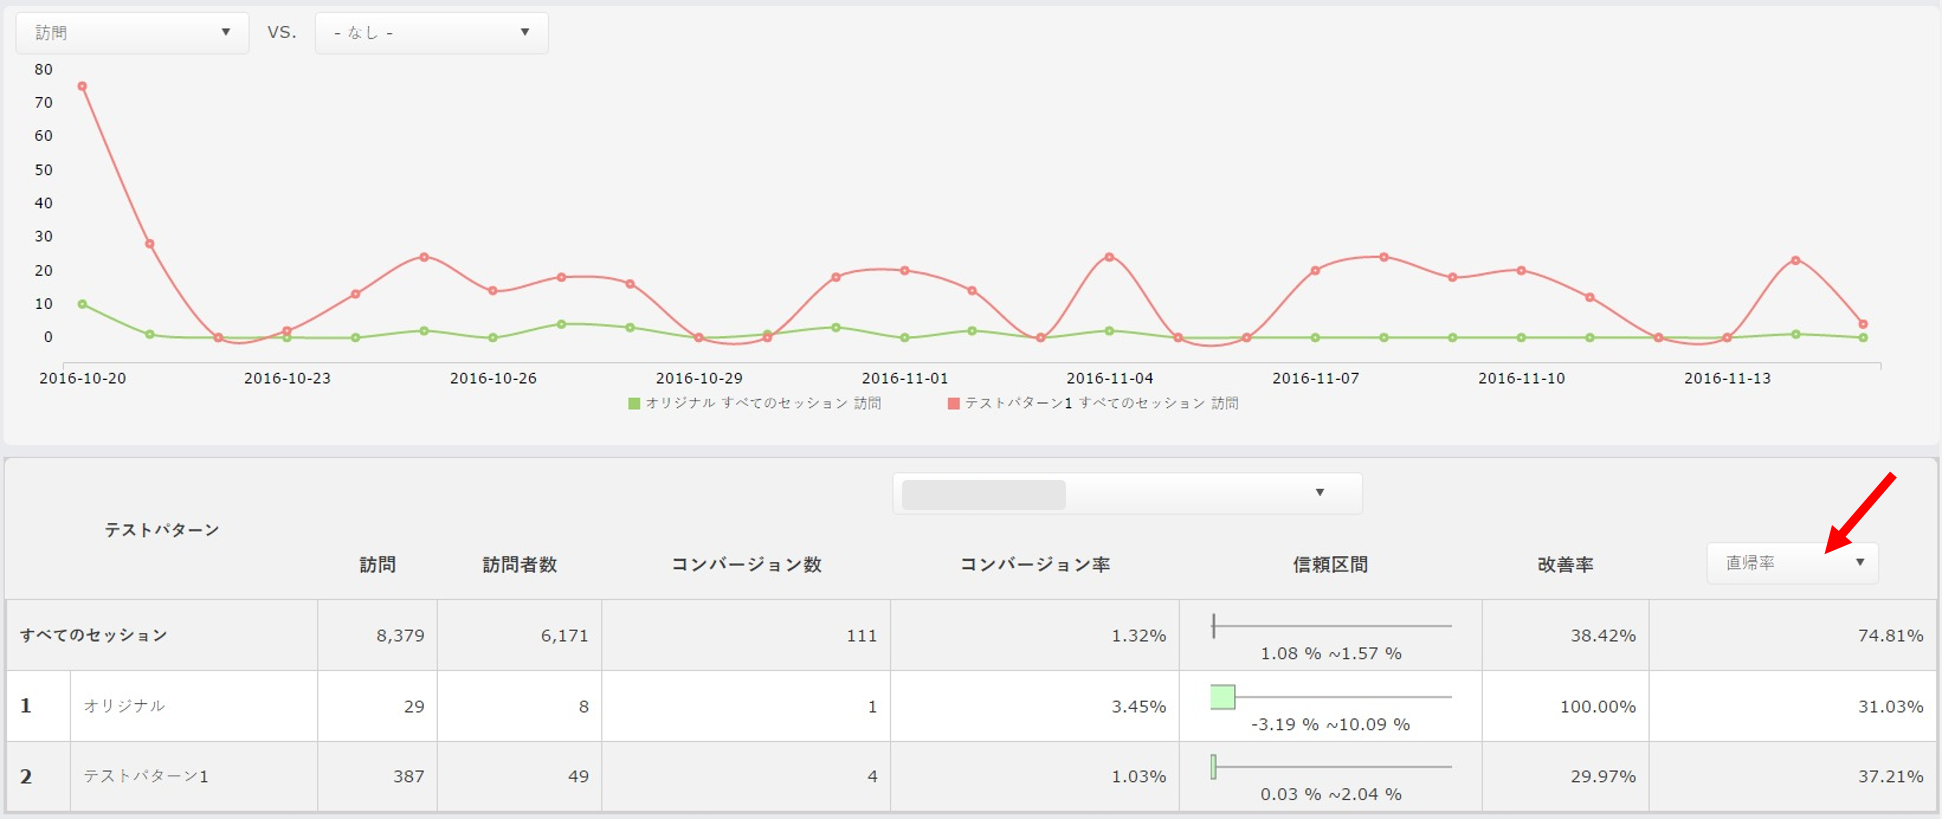Click visits value 8,379

tap(400, 635)
